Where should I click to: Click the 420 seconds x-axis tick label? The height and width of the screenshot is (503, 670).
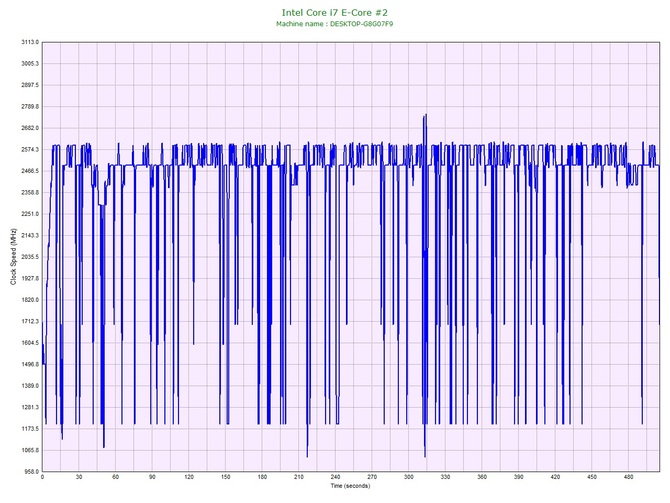tap(555, 477)
